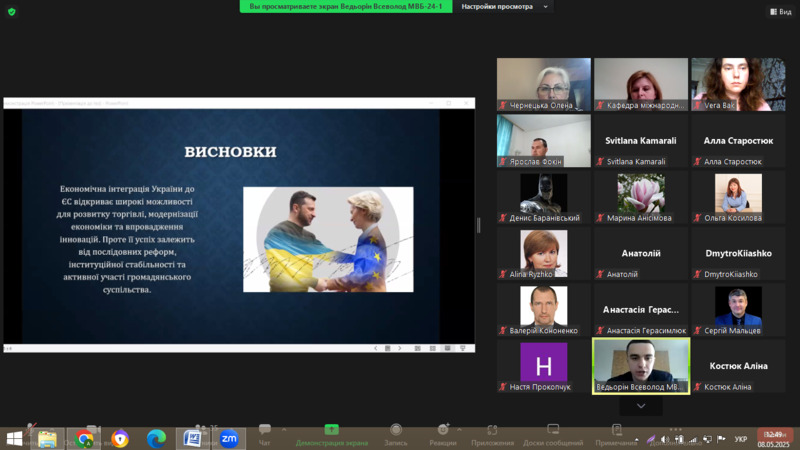The height and width of the screenshot is (450, 800).
Task: Open File Explorer from the taskbar
Action: pos(47,439)
